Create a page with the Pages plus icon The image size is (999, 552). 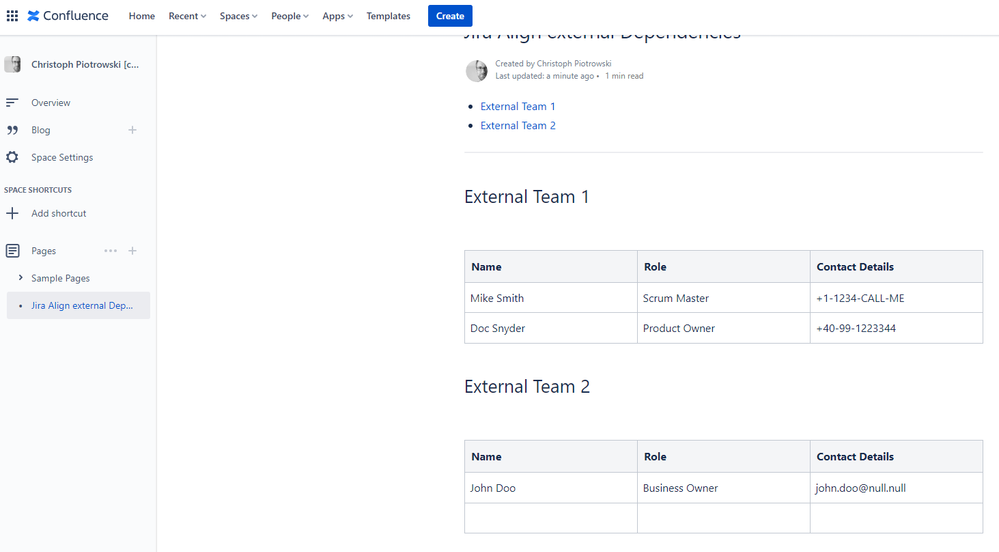133,251
